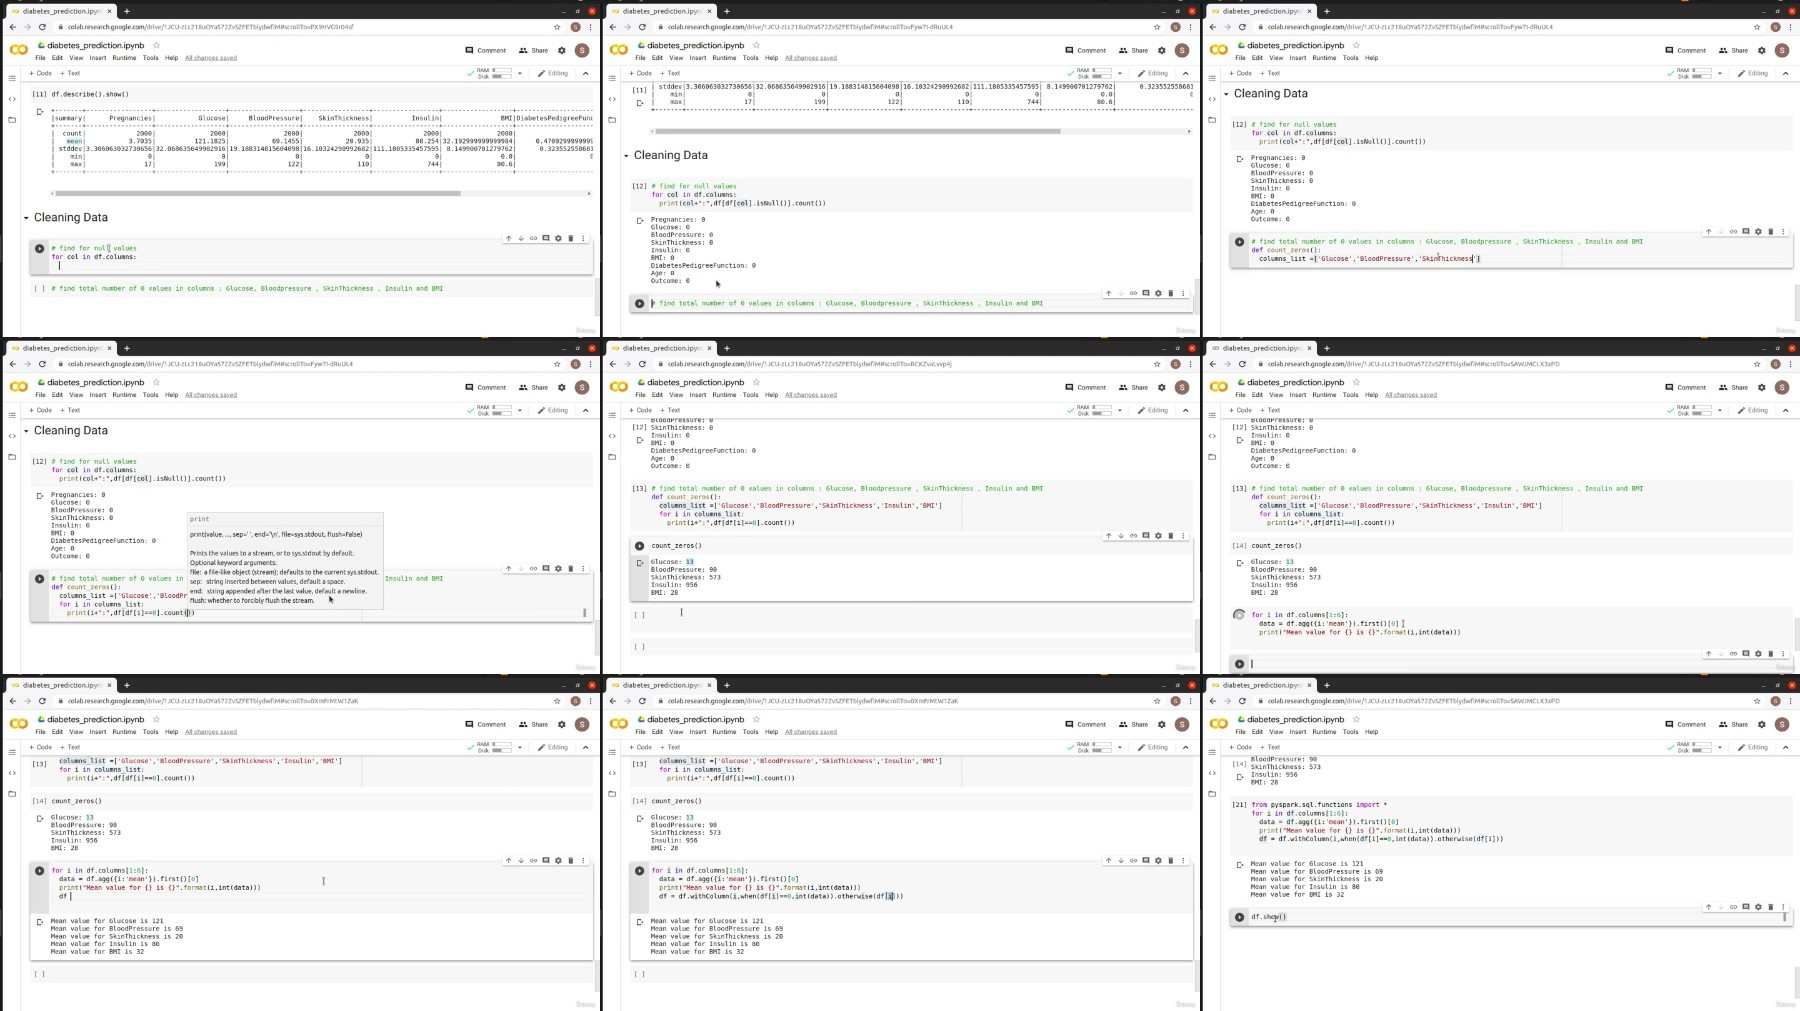Screen dimensions: 1800x1011
Task: Click the output horizontal scrollbar in top-left window
Action: point(258,193)
